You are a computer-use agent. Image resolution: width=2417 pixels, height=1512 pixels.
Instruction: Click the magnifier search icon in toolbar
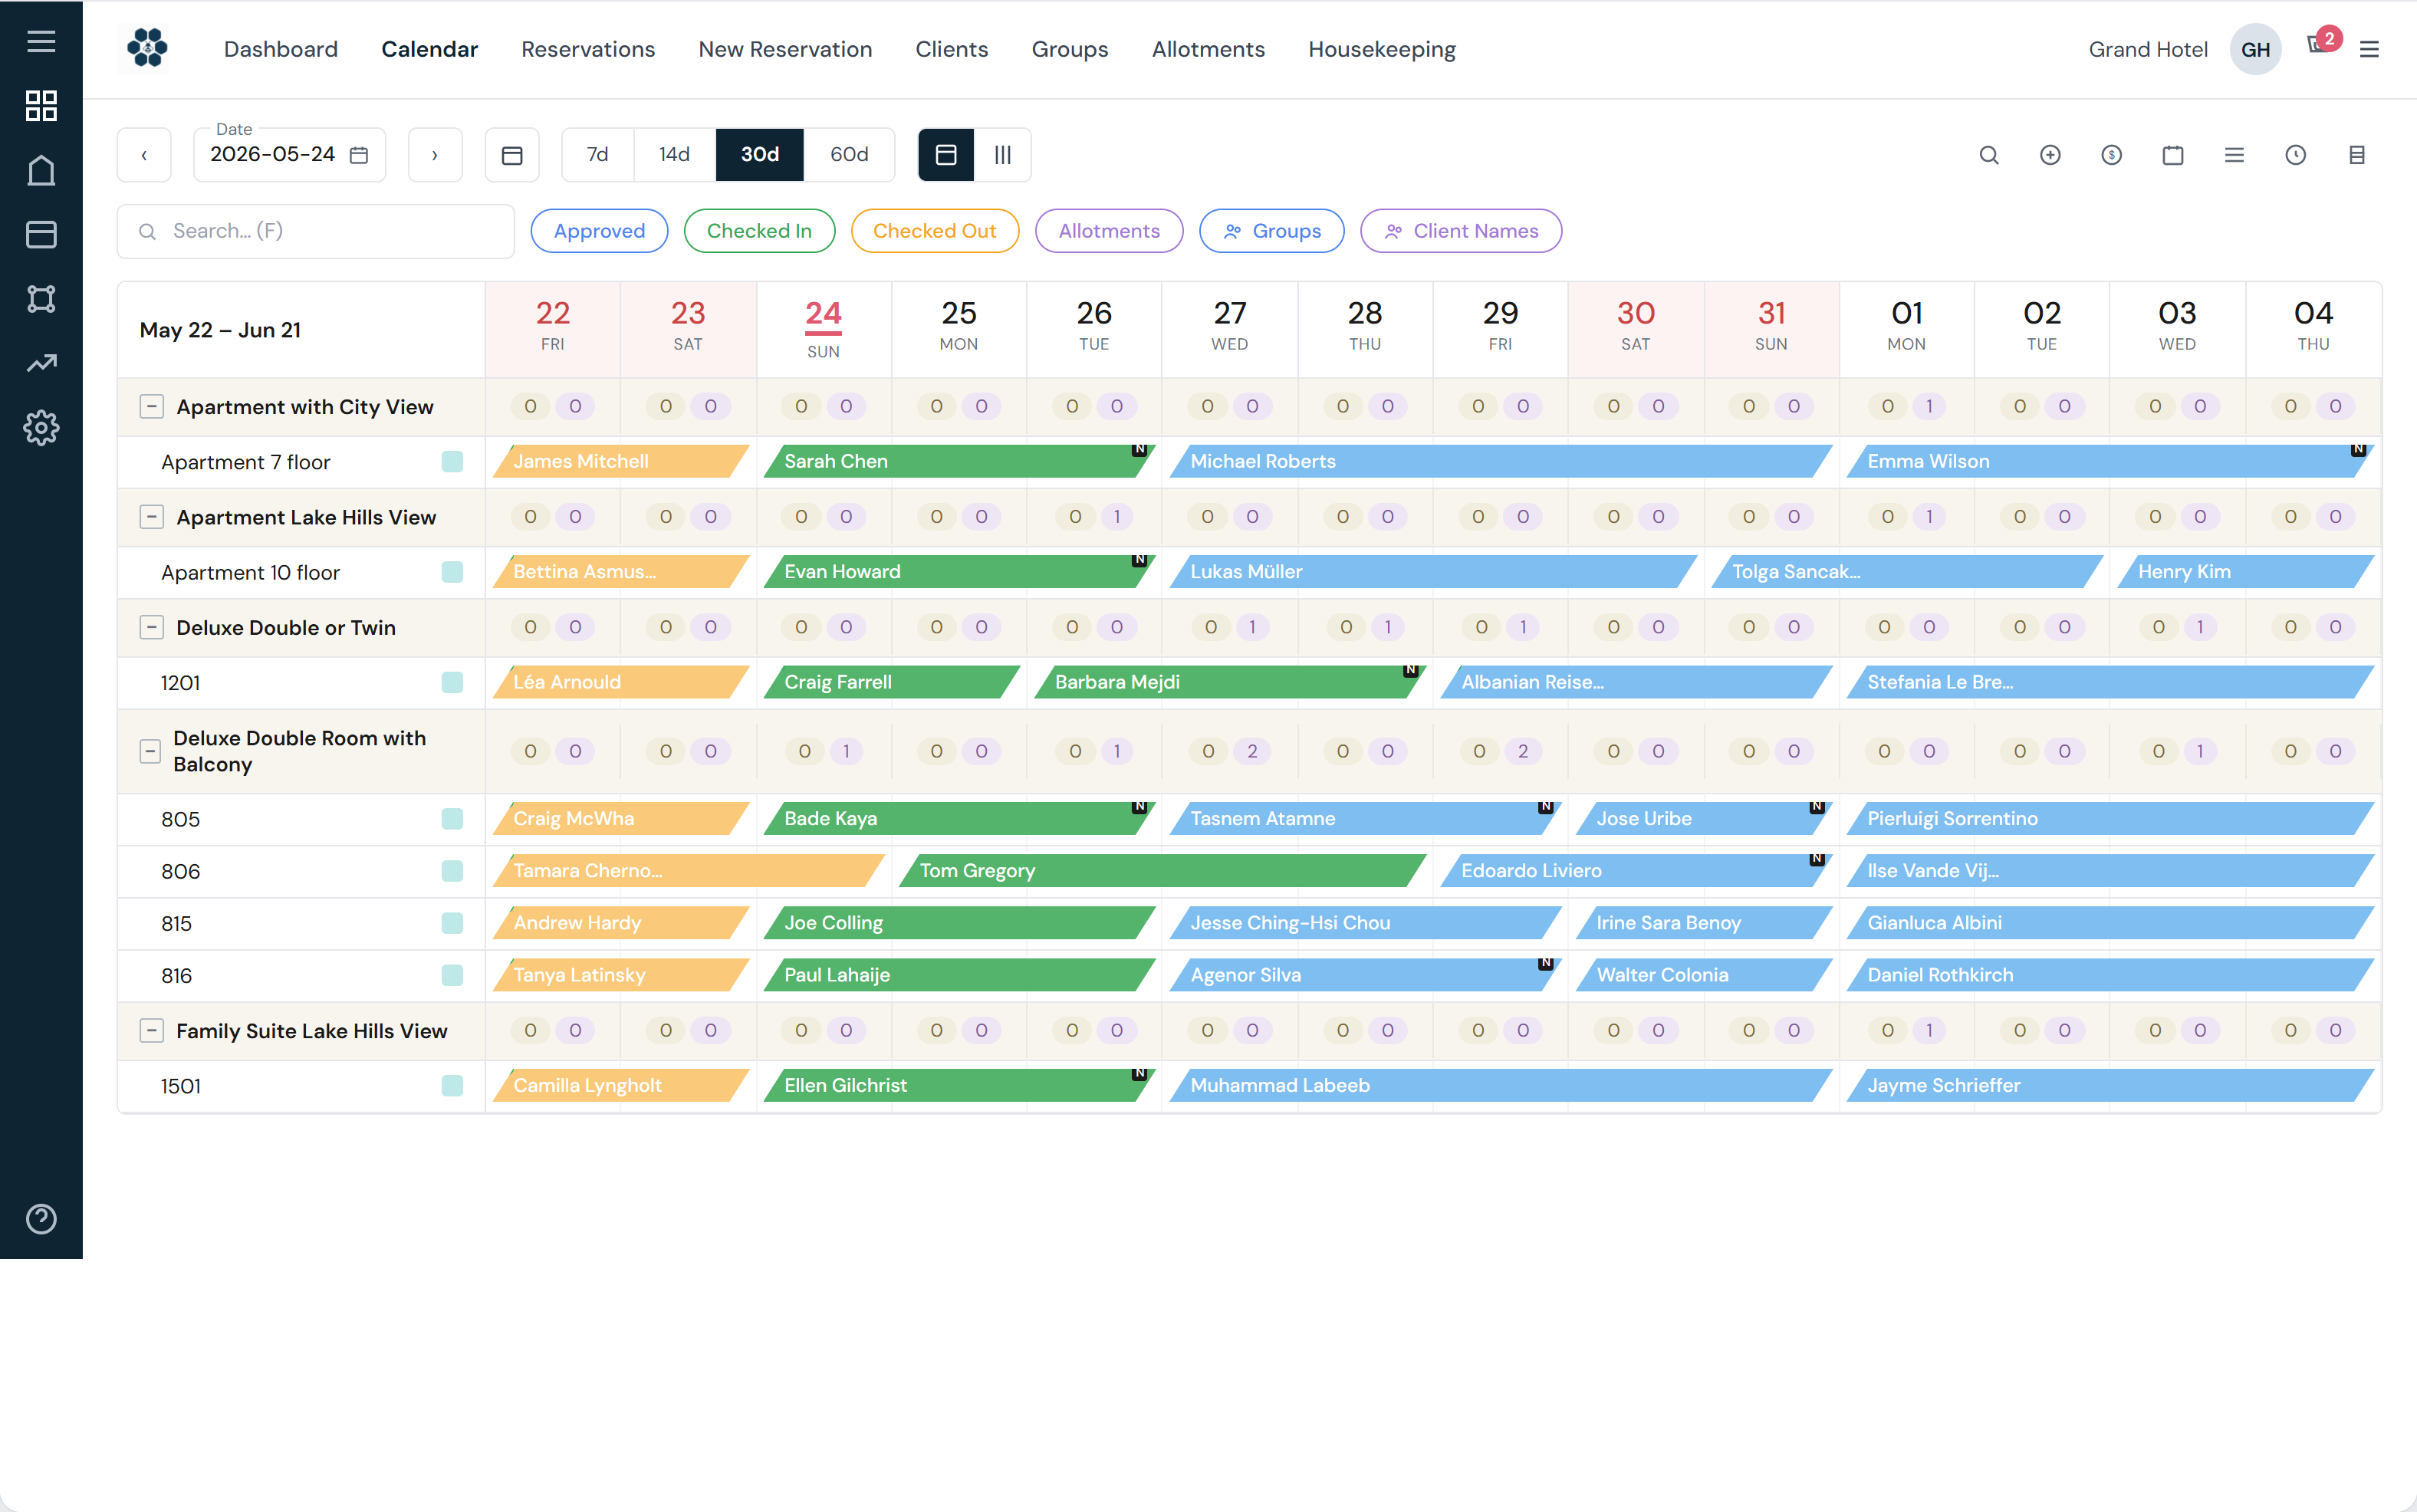[1989, 155]
